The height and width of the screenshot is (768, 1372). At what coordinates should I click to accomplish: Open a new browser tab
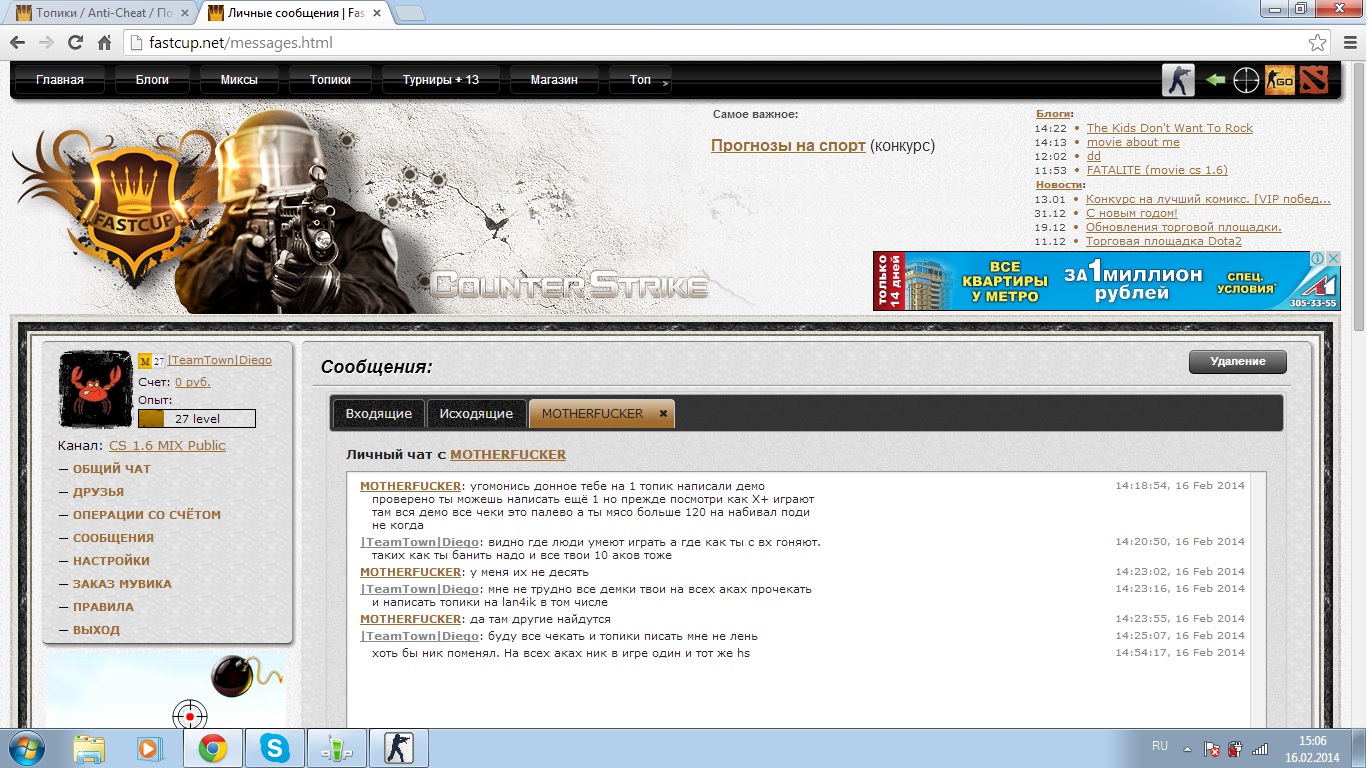[409, 13]
